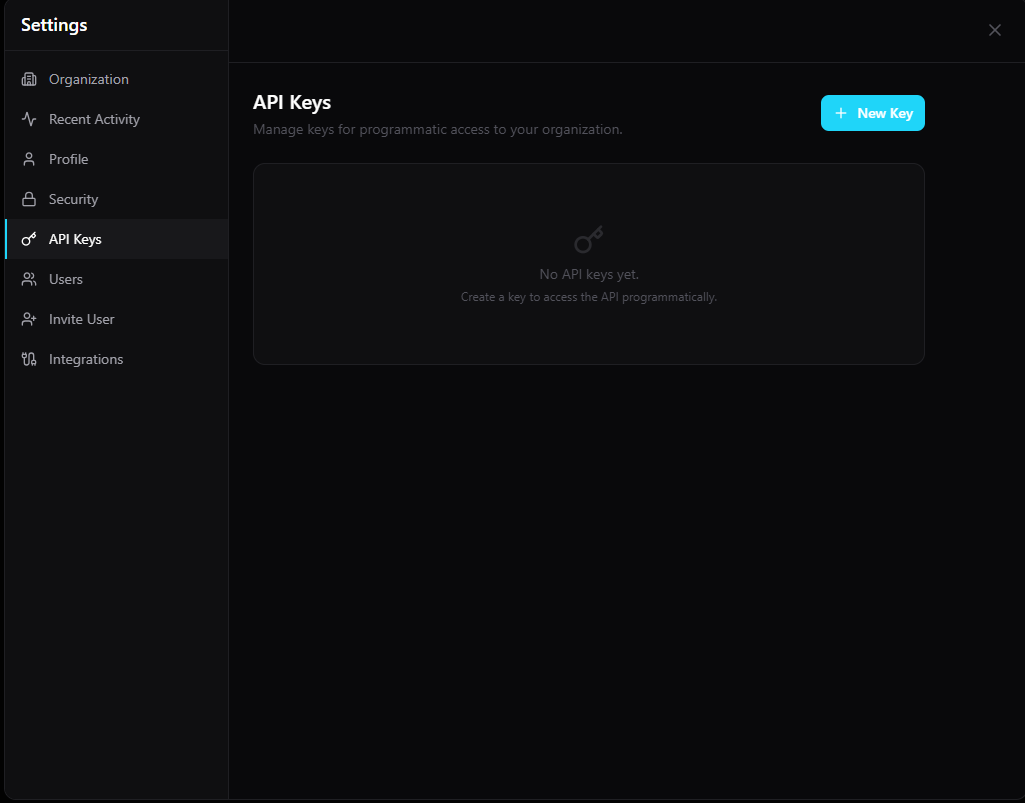Viewport: 1025px width, 803px height.
Task: Select the Profile settings entry
Action: coord(68,159)
